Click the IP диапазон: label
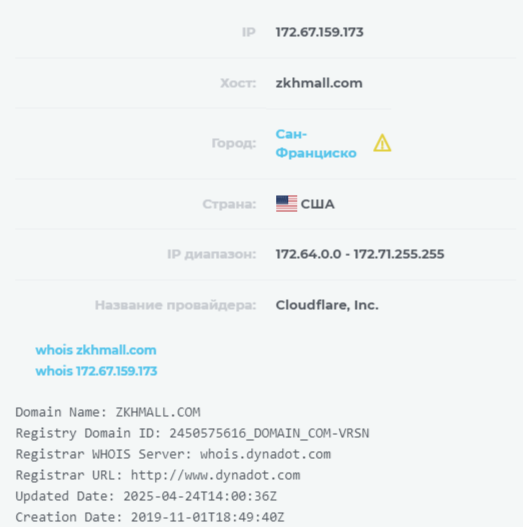The width and height of the screenshot is (523, 527). coord(212,254)
